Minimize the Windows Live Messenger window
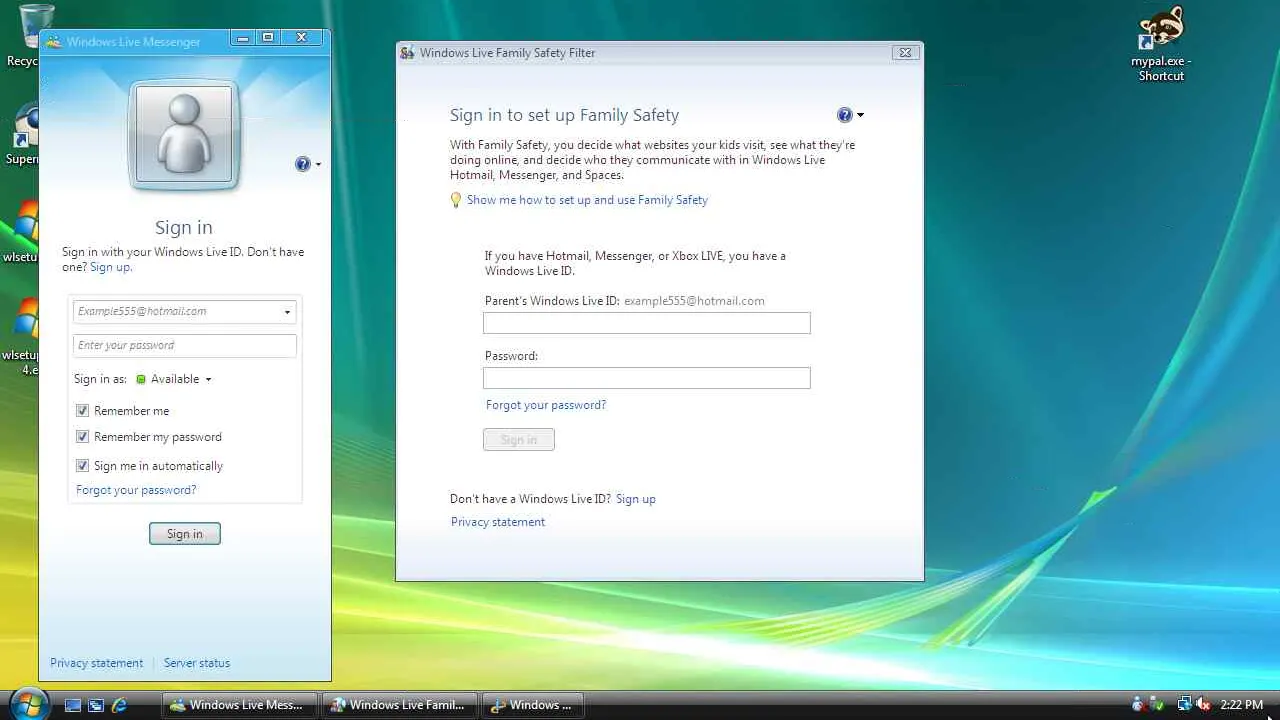The image size is (1280, 720). (x=242, y=38)
